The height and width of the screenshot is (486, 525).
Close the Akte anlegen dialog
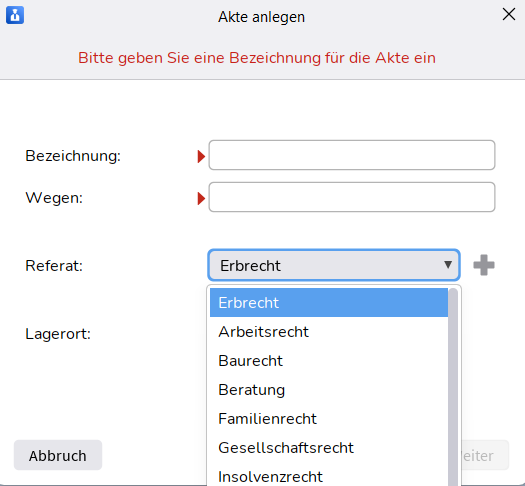pyautogui.click(x=509, y=14)
